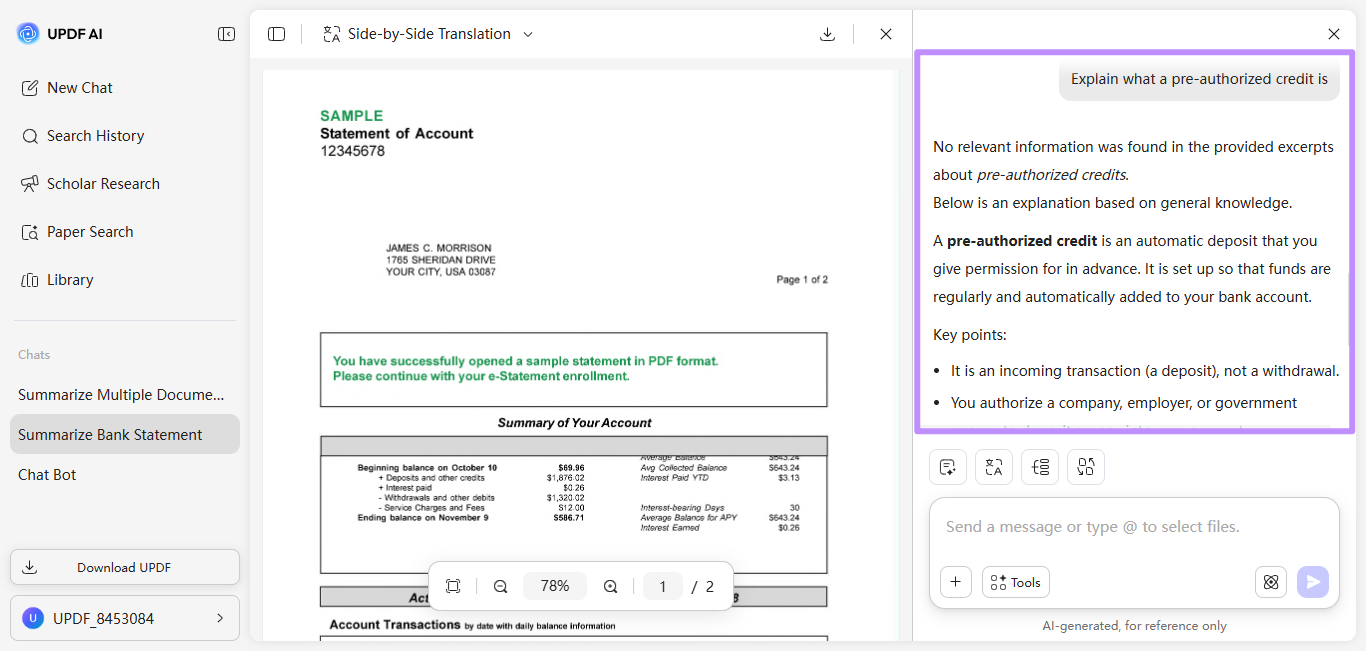Click the 78% zoom level field

tap(555, 586)
